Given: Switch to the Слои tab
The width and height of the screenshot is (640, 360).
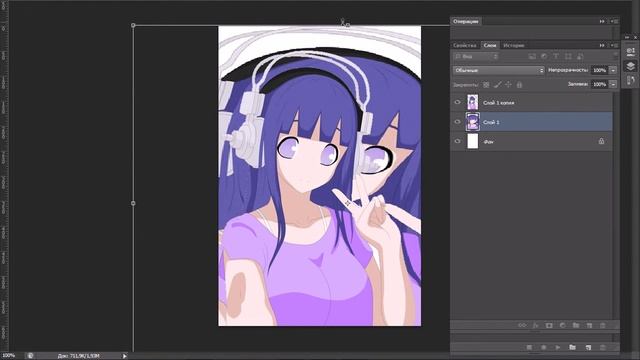Looking at the screenshot, I should pyautogui.click(x=490, y=45).
